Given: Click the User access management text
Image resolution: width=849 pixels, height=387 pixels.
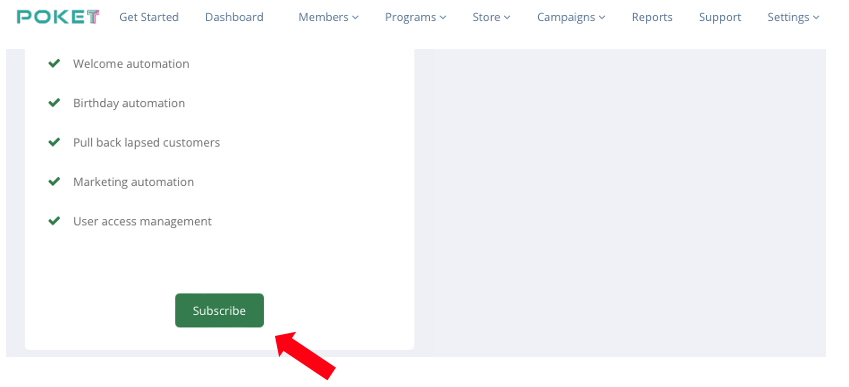Looking at the screenshot, I should point(142,221).
